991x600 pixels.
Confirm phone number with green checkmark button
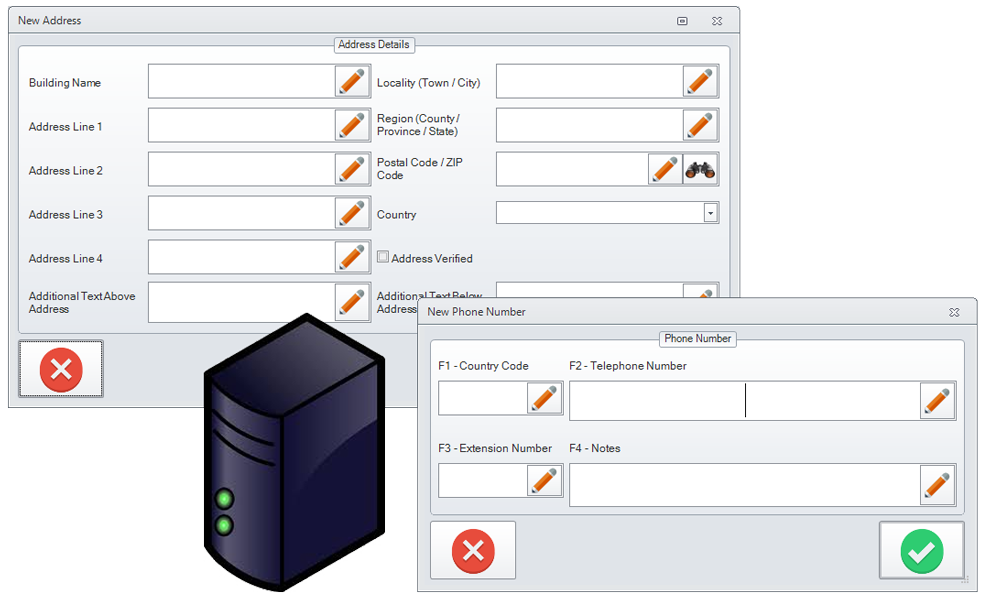[921, 550]
